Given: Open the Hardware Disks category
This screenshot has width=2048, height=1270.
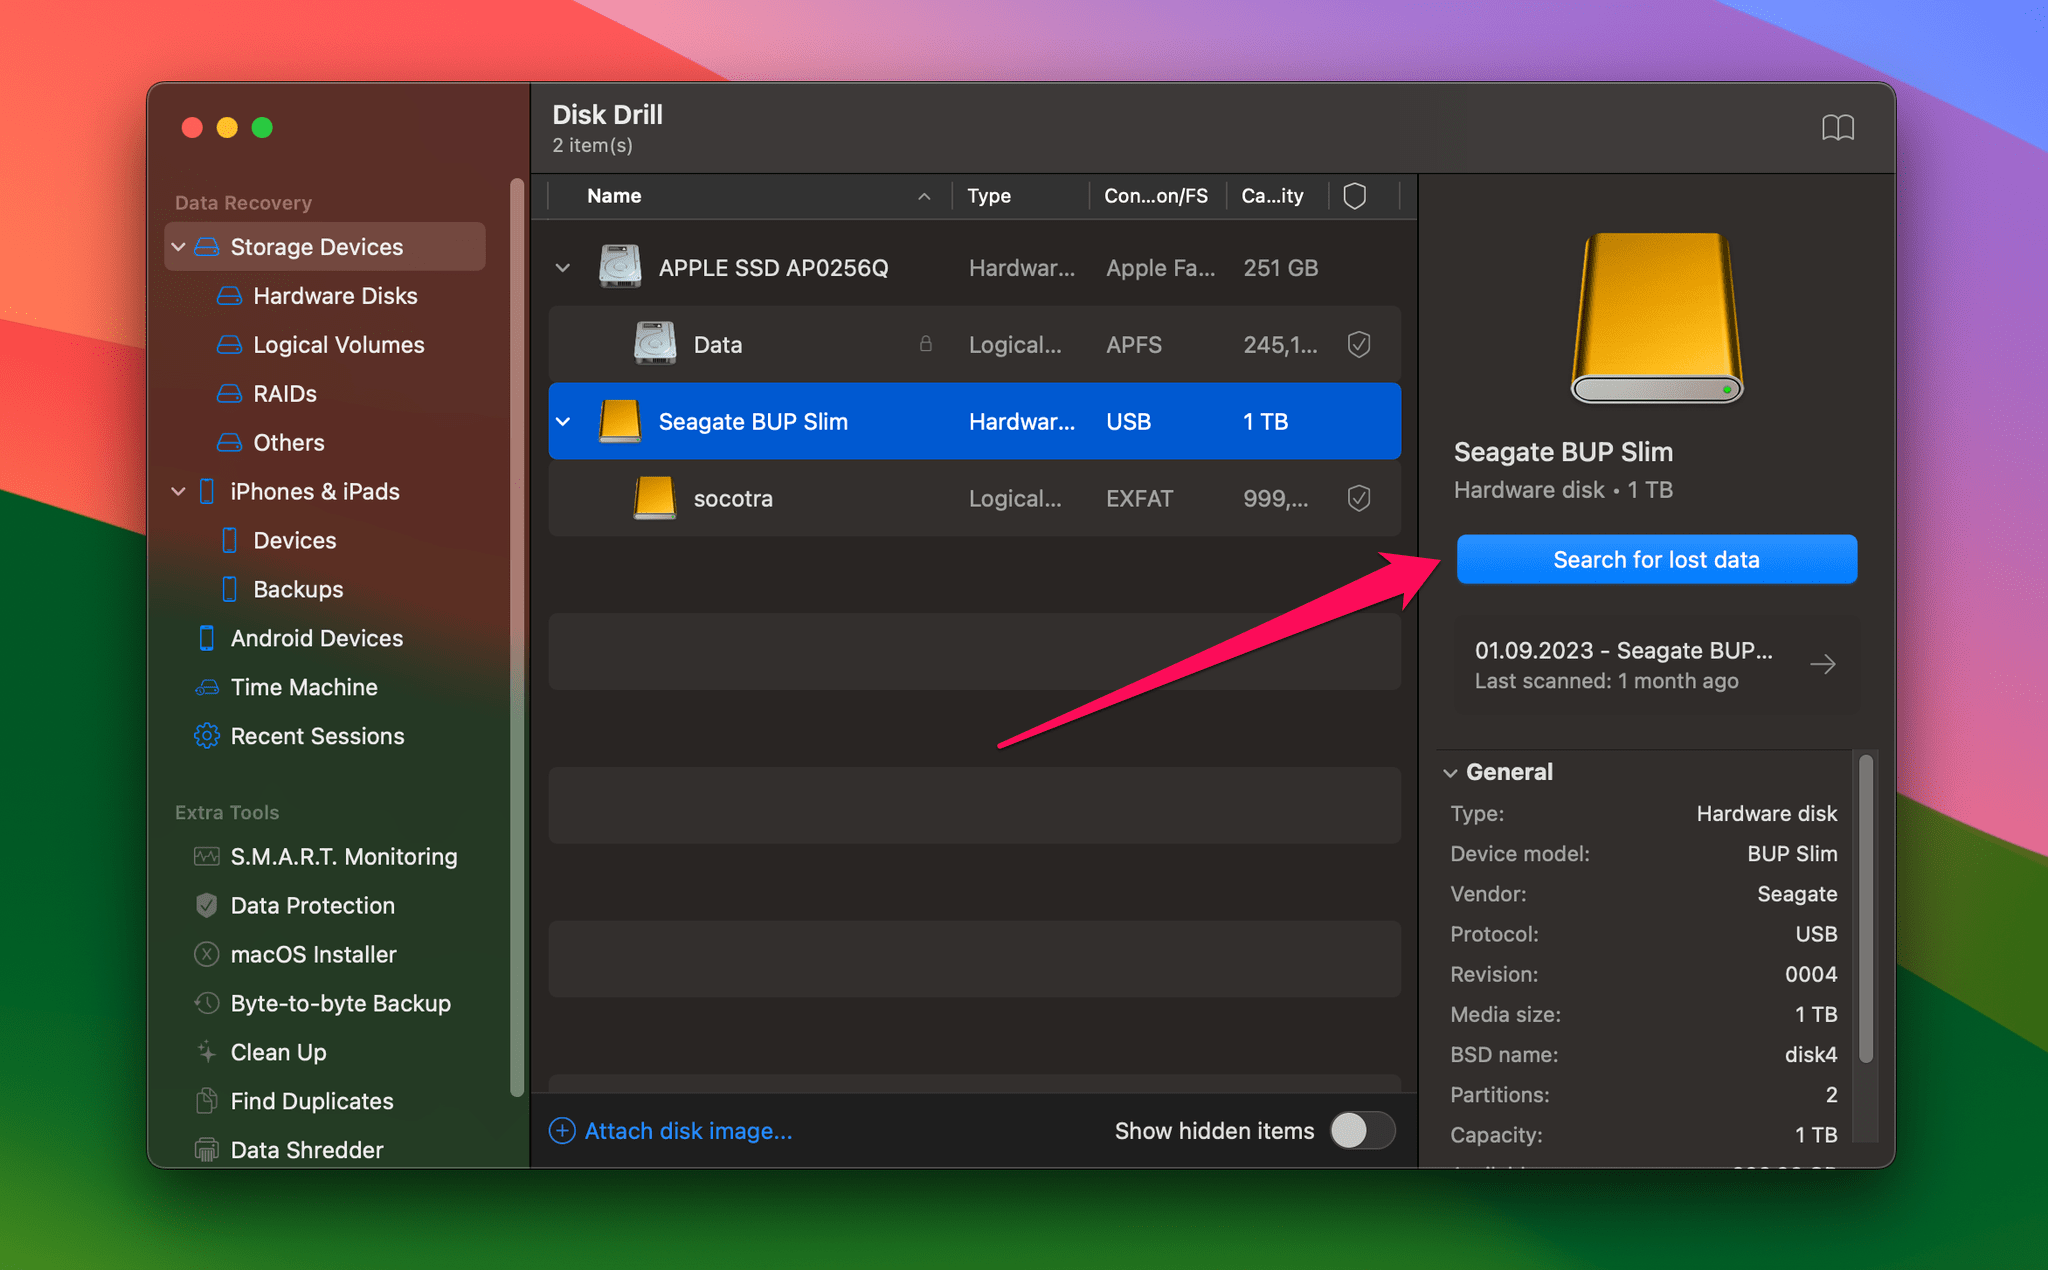Looking at the screenshot, I should 335,296.
